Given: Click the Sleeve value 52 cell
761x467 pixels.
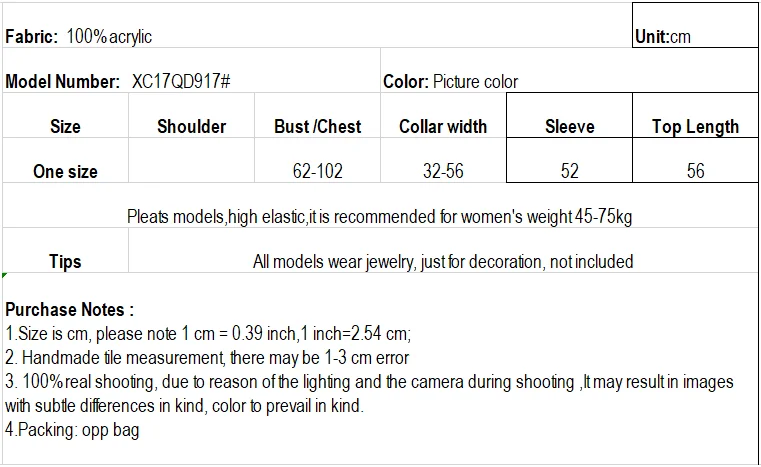Looking at the screenshot, I should 569,161.
